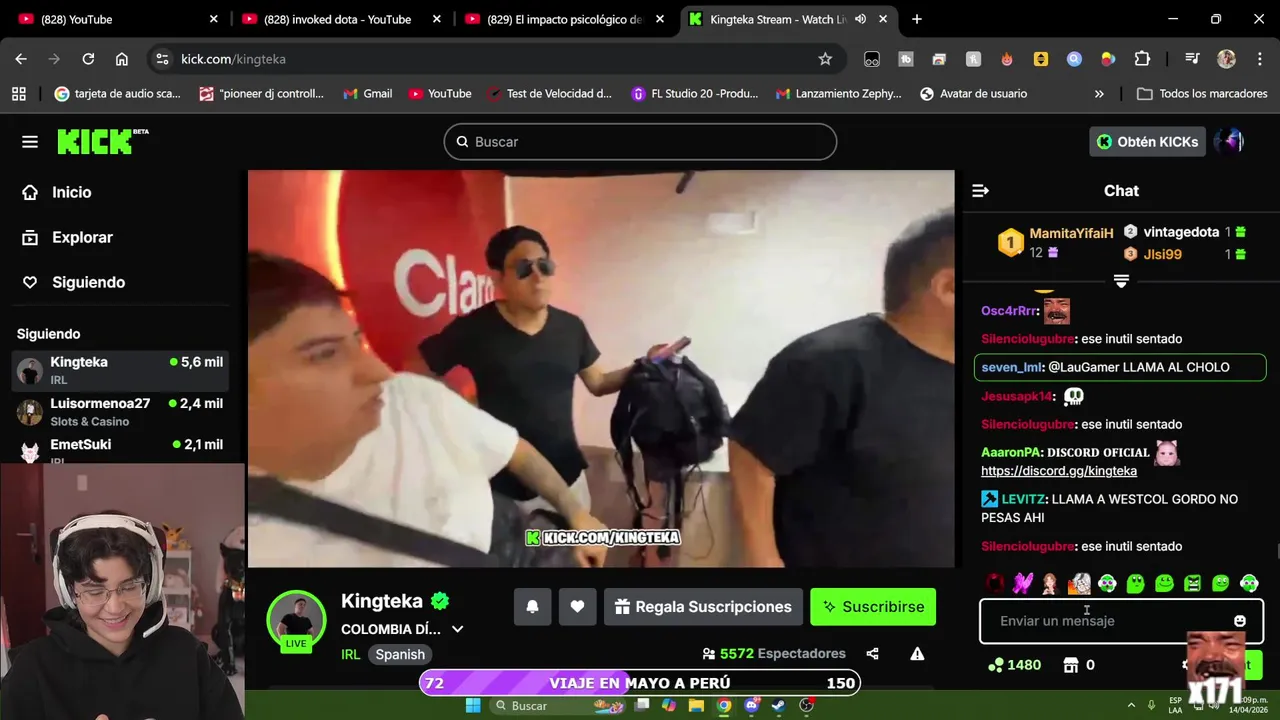1280x720 pixels.
Task: Open Steam from taskbar
Action: (778, 705)
